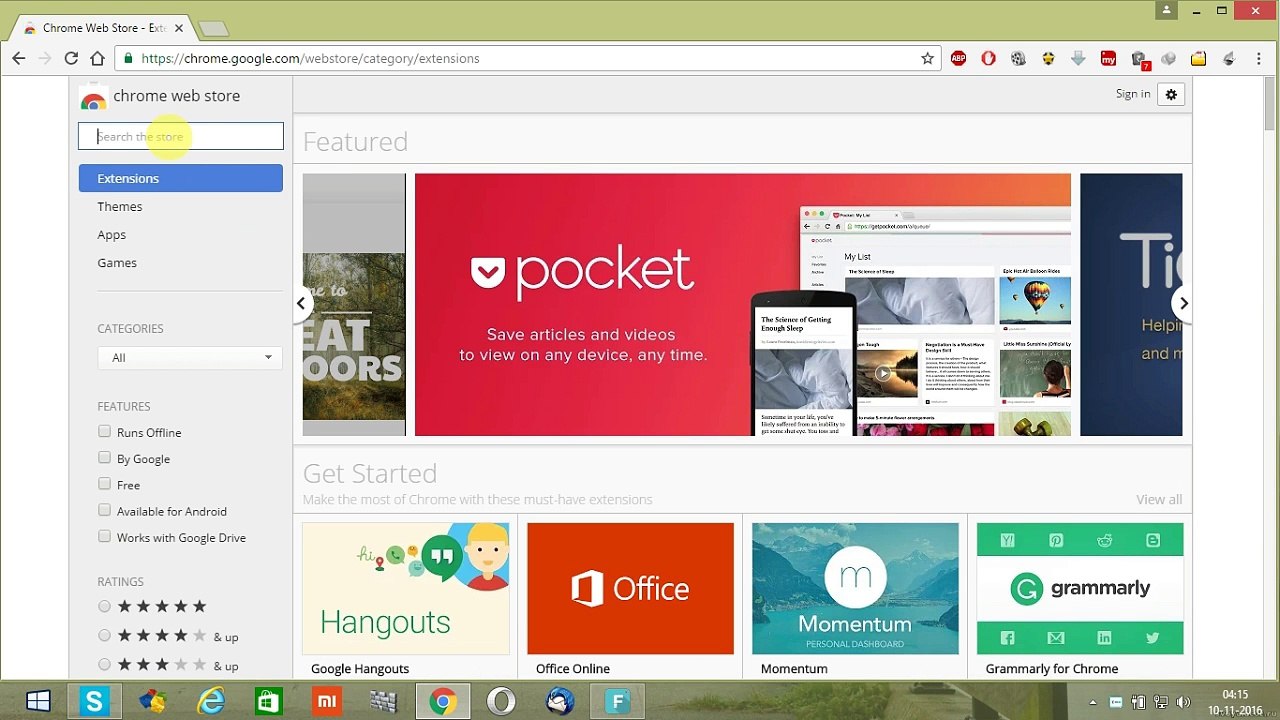Open the Hangouts extension thumbnail
The image size is (1280, 720).
[x=406, y=588]
